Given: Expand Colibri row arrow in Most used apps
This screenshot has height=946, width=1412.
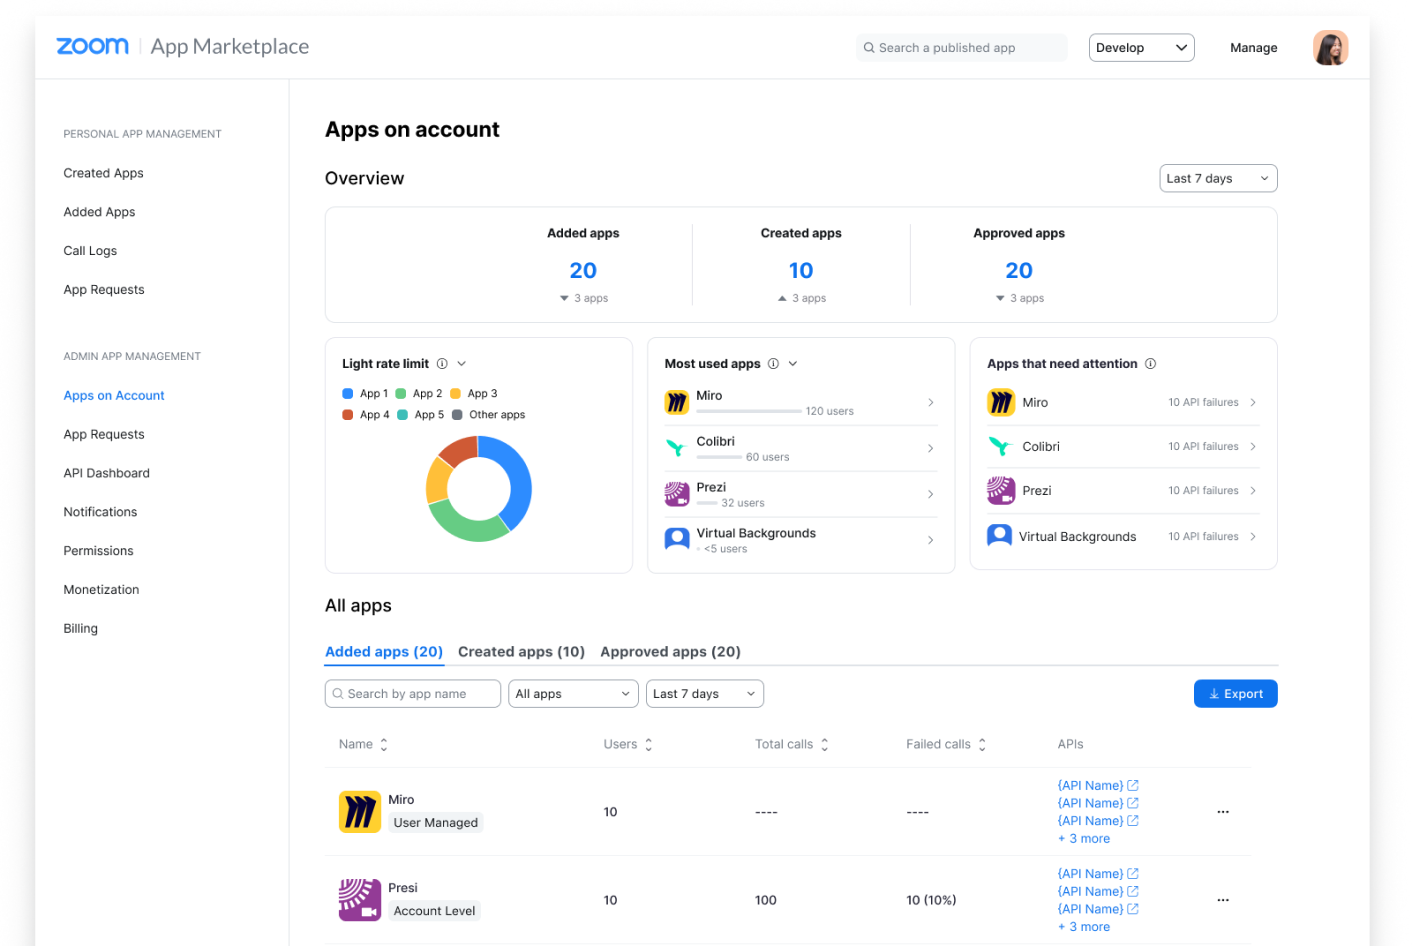Looking at the screenshot, I should click(x=930, y=449).
